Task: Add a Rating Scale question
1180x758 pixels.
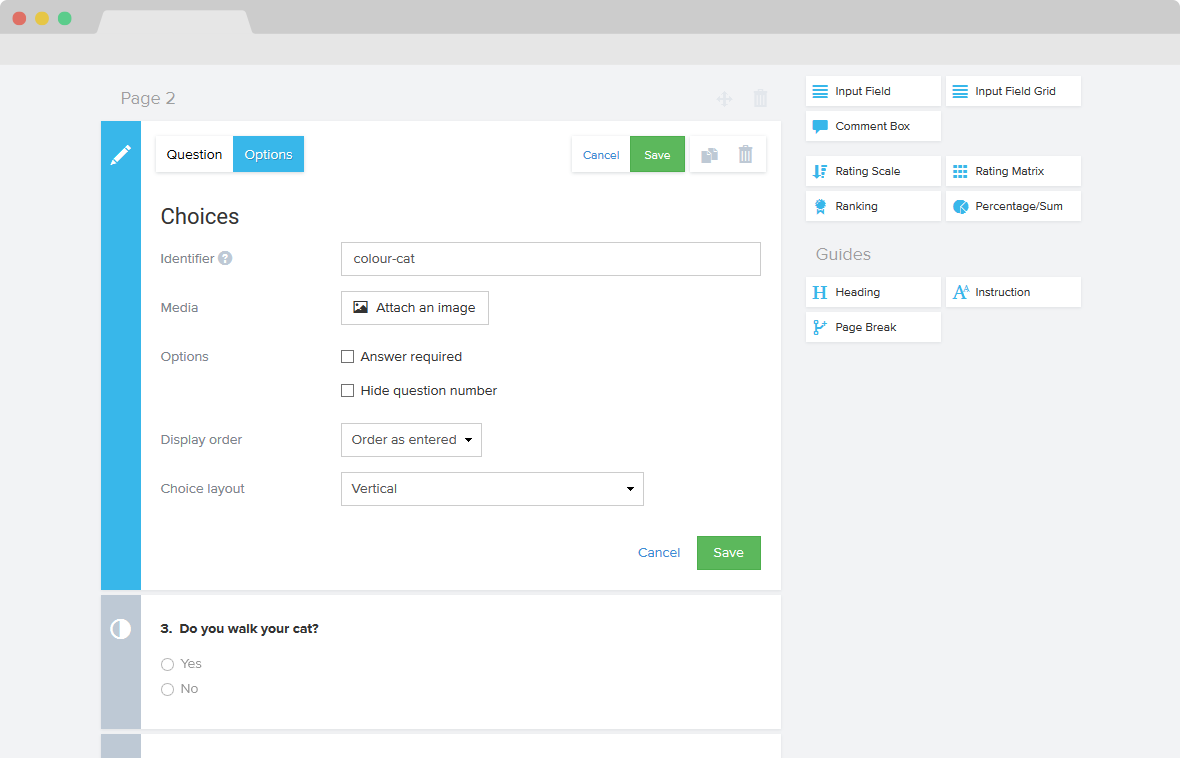Action: point(873,172)
